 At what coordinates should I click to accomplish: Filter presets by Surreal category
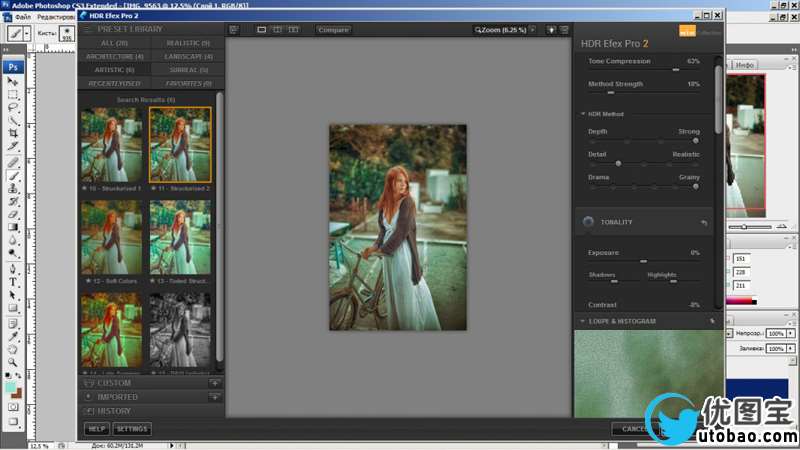tap(188, 69)
